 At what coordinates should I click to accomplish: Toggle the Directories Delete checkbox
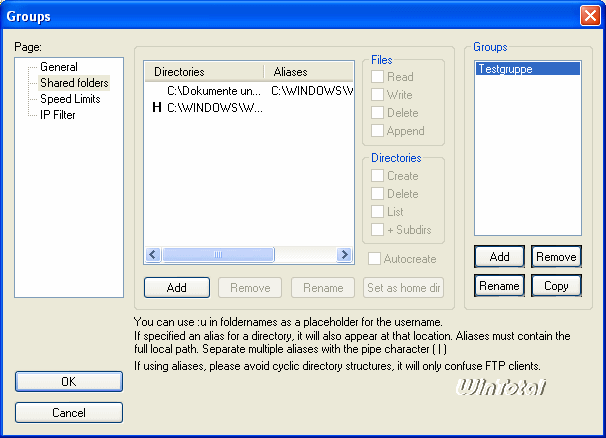coord(377,194)
